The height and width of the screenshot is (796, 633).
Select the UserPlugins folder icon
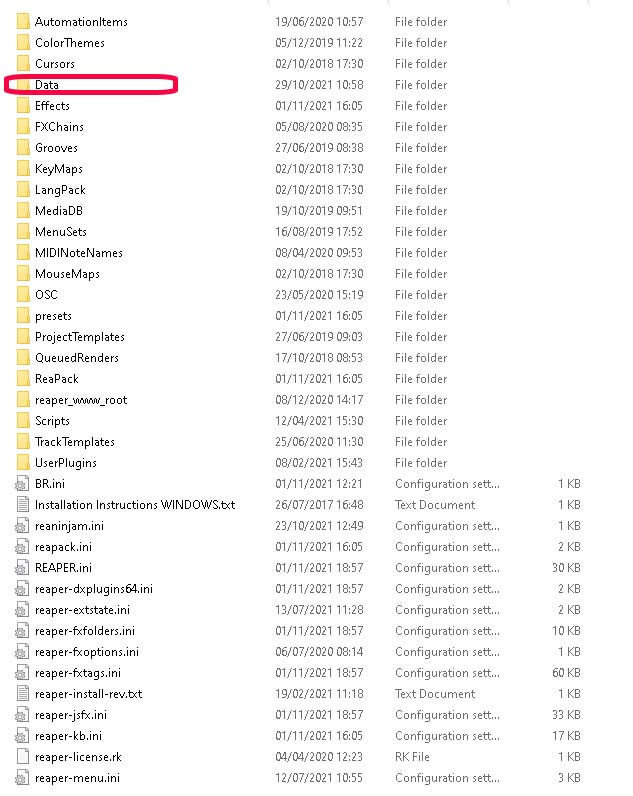point(23,463)
